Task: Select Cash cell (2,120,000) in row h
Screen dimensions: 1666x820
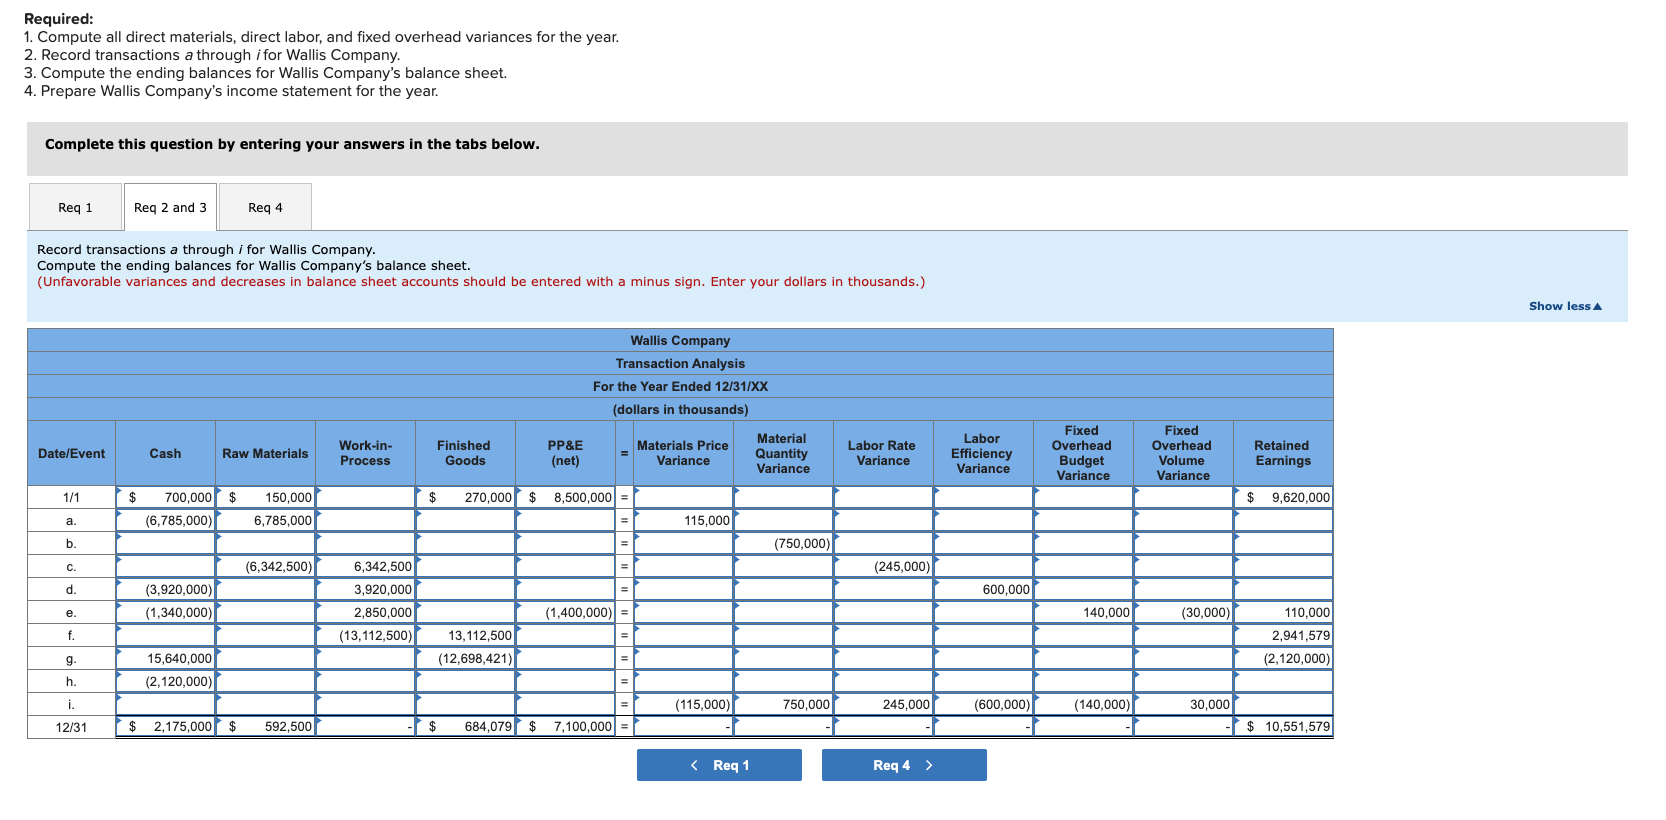Action: (x=166, y=681)
